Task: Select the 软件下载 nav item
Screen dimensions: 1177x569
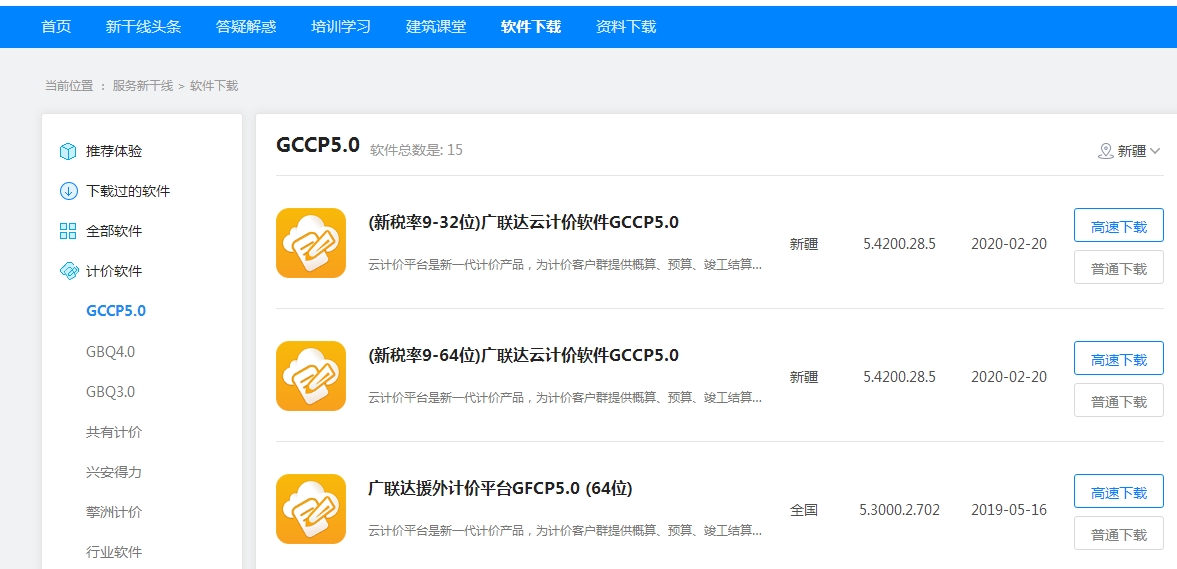Action: (x=531, y=26)
